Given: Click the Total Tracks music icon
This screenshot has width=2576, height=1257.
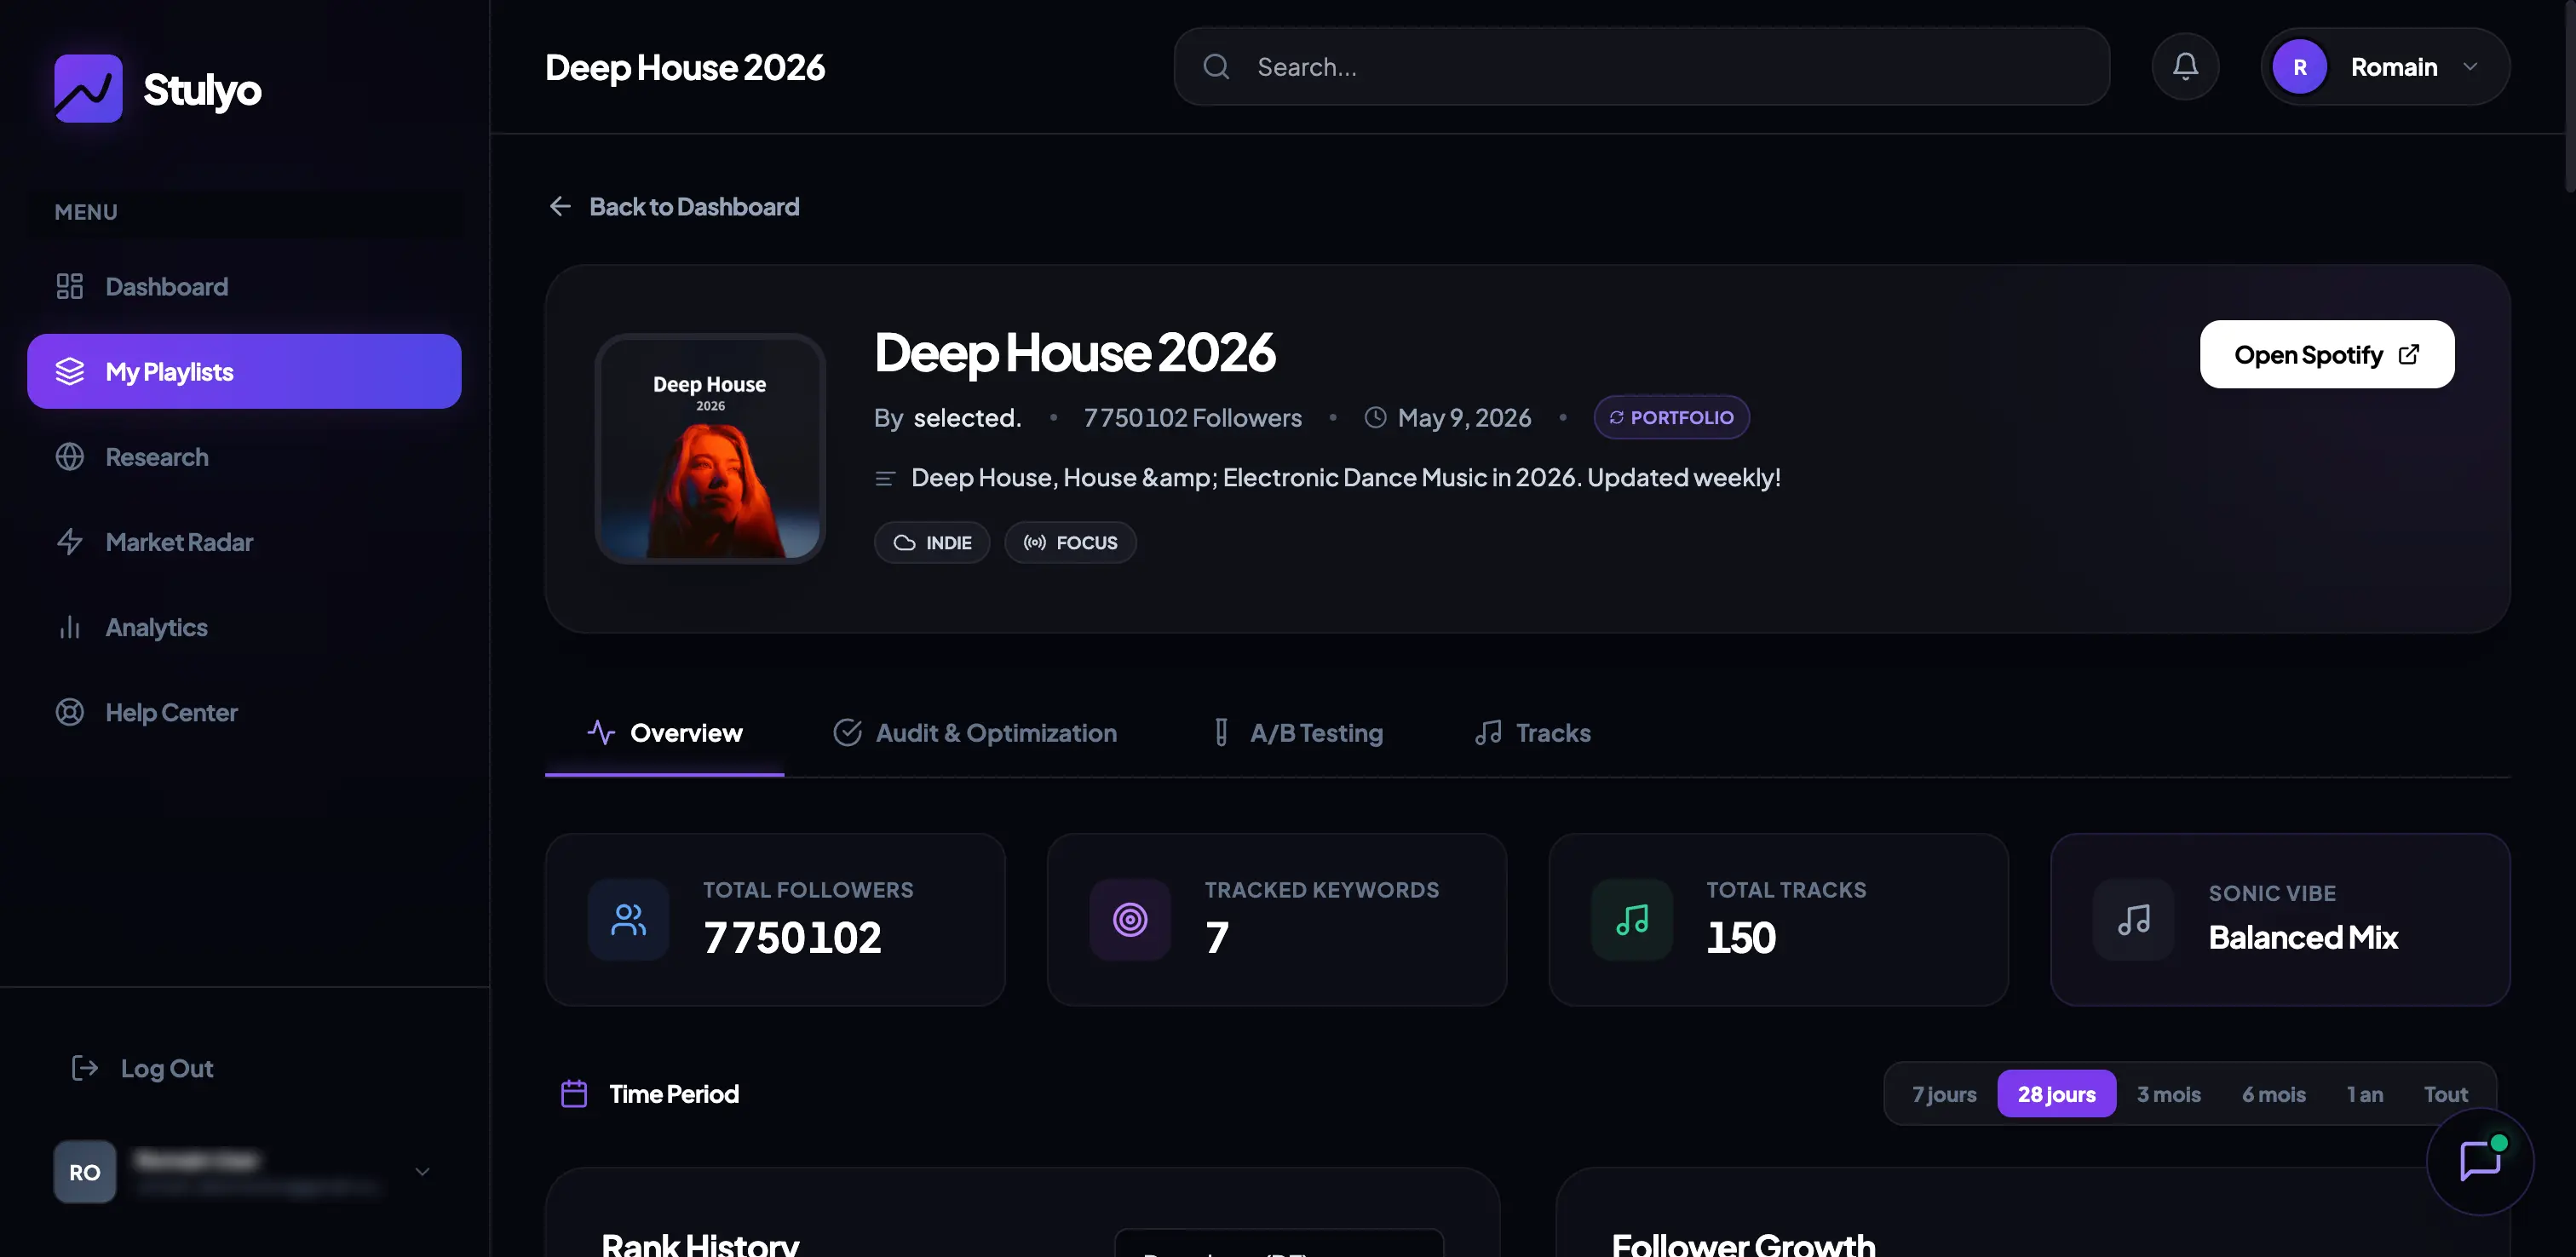Looking at the screenshot, I should click(1632, 919).
